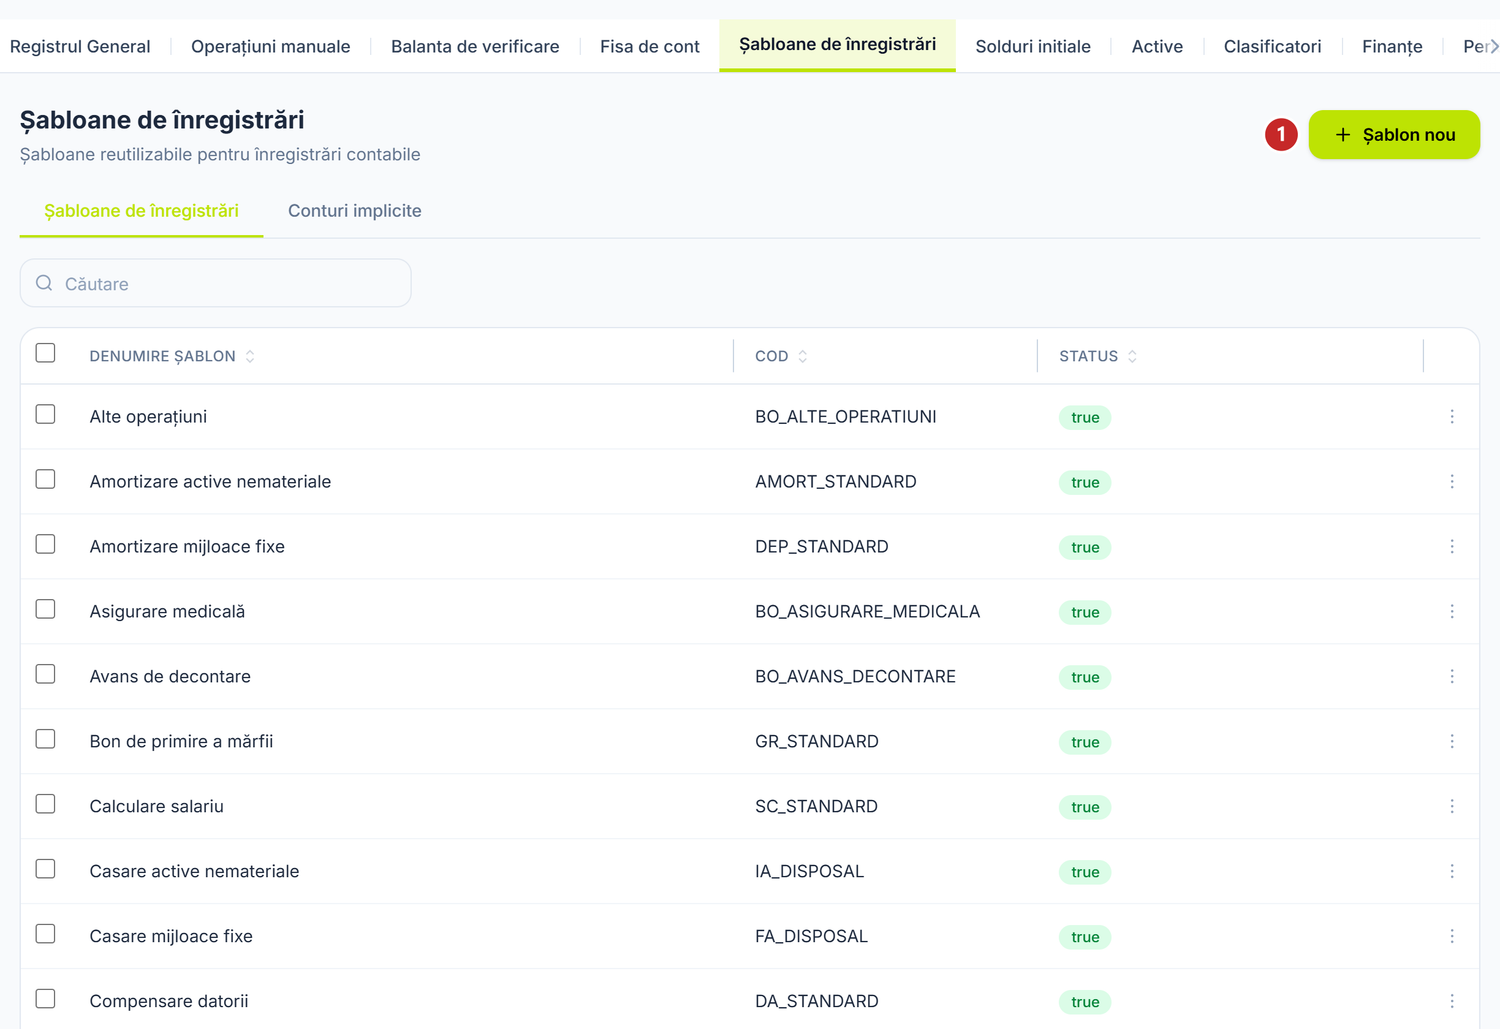Viewport: 1500px width, 1029px height.
Task: Open the Solduri initiale tab
Action: pyautogui.click(x=1033, y=46)
